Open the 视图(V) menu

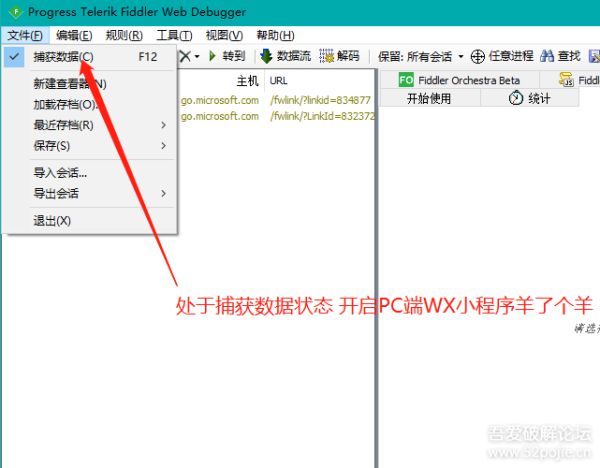point(224,36)
